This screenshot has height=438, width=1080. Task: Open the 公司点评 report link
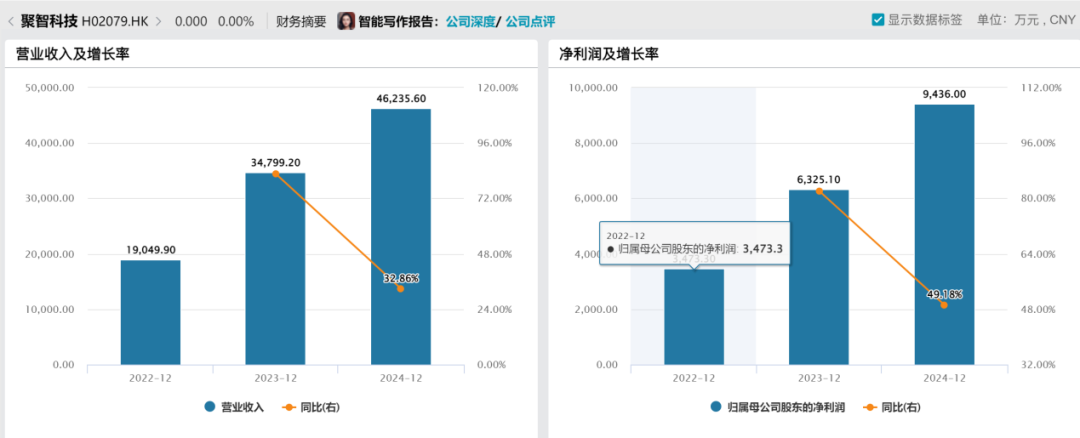coord(530,21)
